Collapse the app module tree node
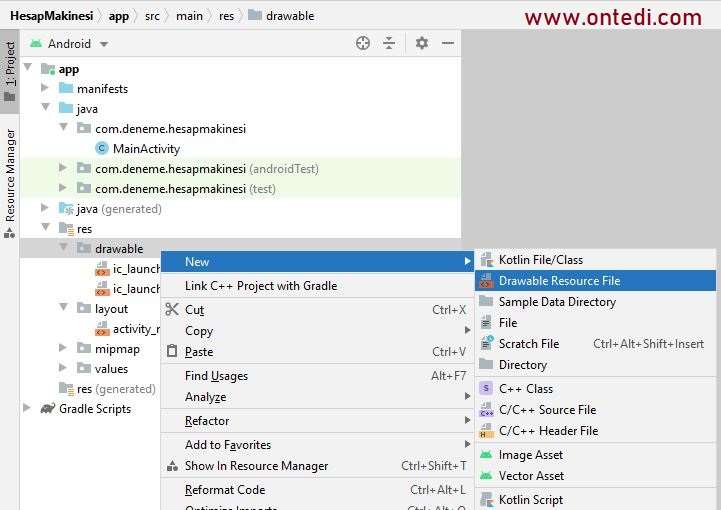The image size is (721, 510). pos(27,69)
